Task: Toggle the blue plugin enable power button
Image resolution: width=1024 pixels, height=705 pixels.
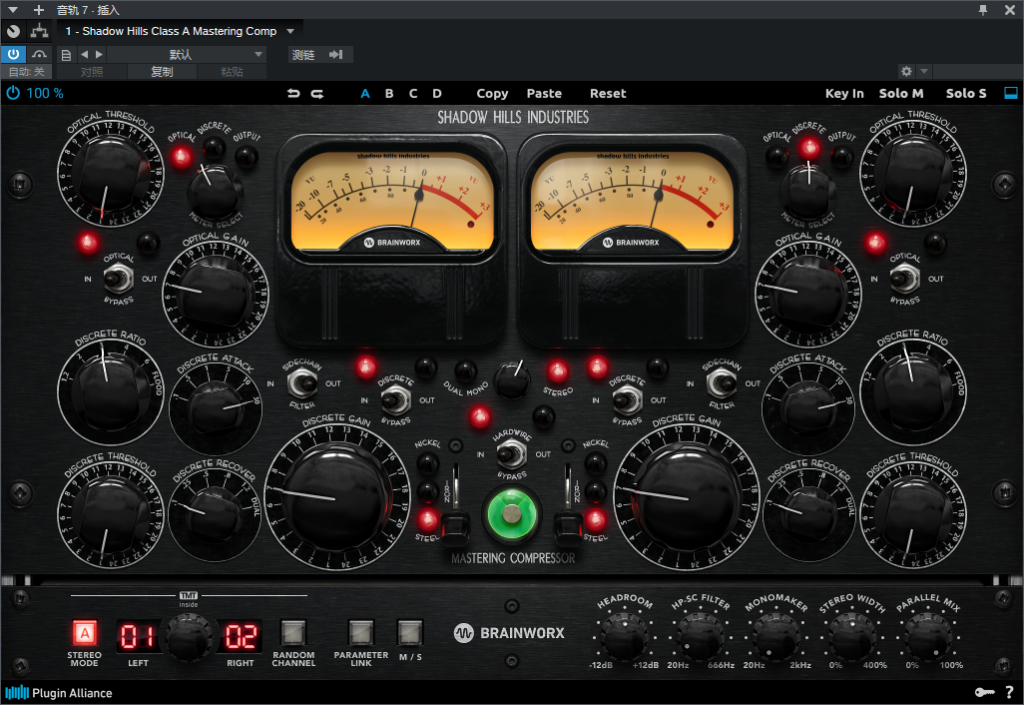Action: (x=13, y=54)
